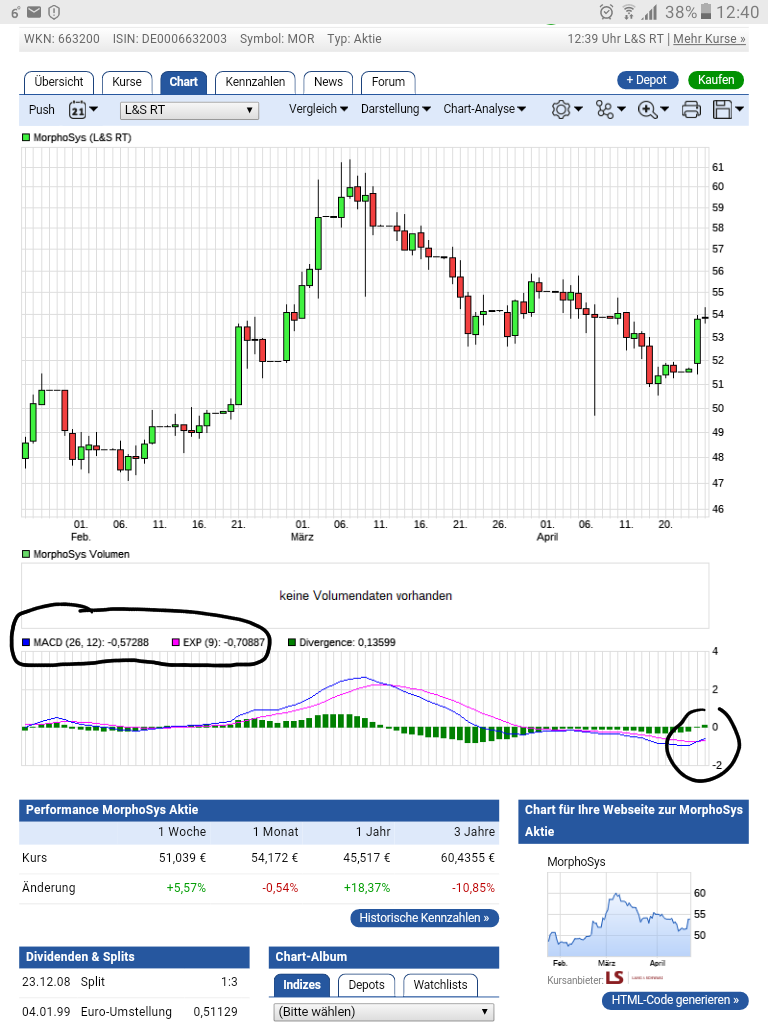Open Historische Kennzahlen button
This screenshot has height=1024, width=768.
(424, 918)
